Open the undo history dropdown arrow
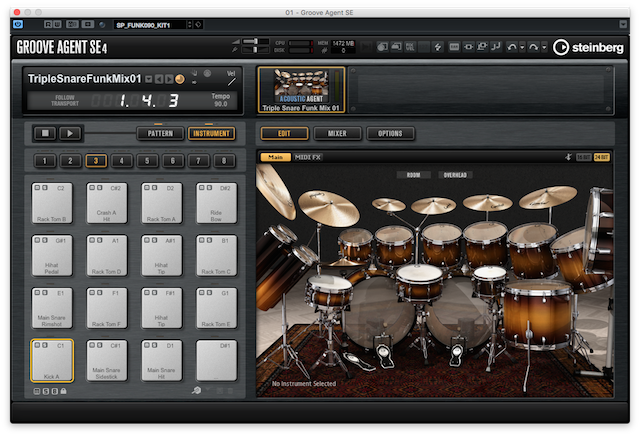Screen dimensions: 640x436 click(522, 48)
